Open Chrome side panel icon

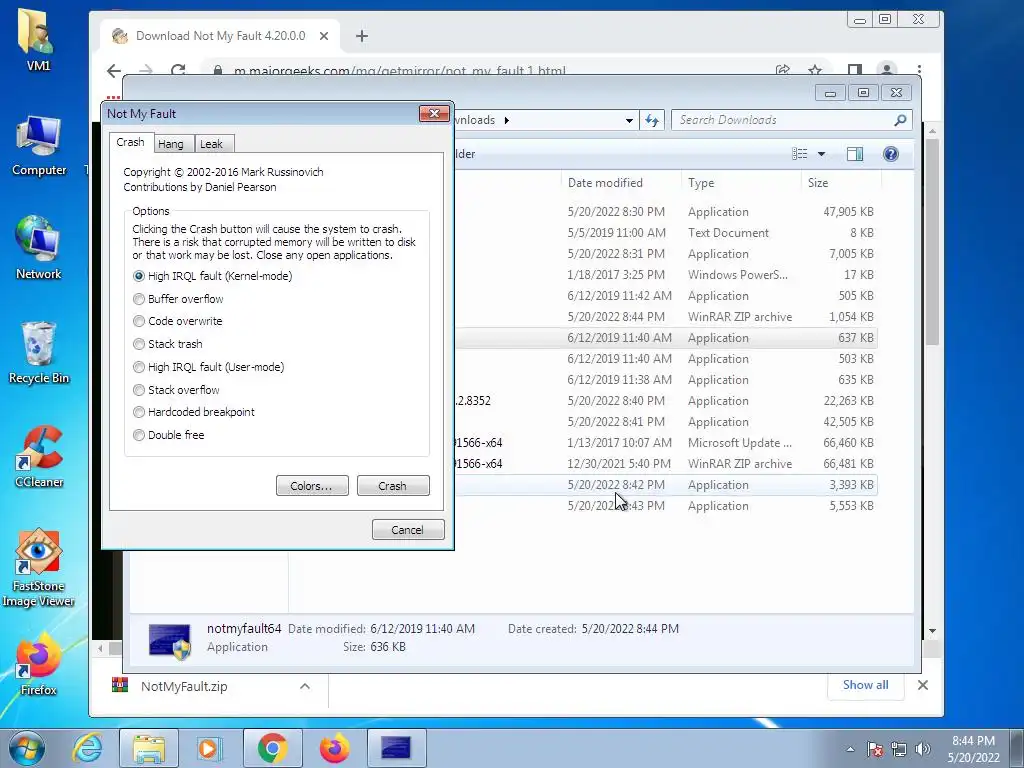point(855,70)
